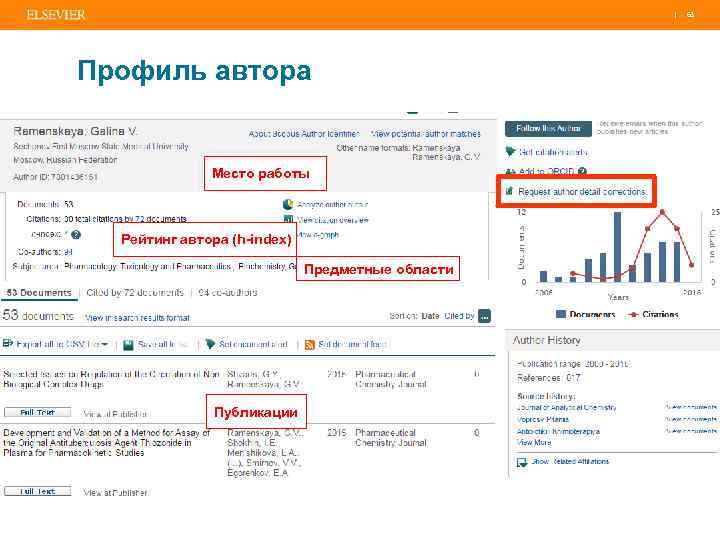
Task: Open the sort options ellipsis button
Action: 484,316
